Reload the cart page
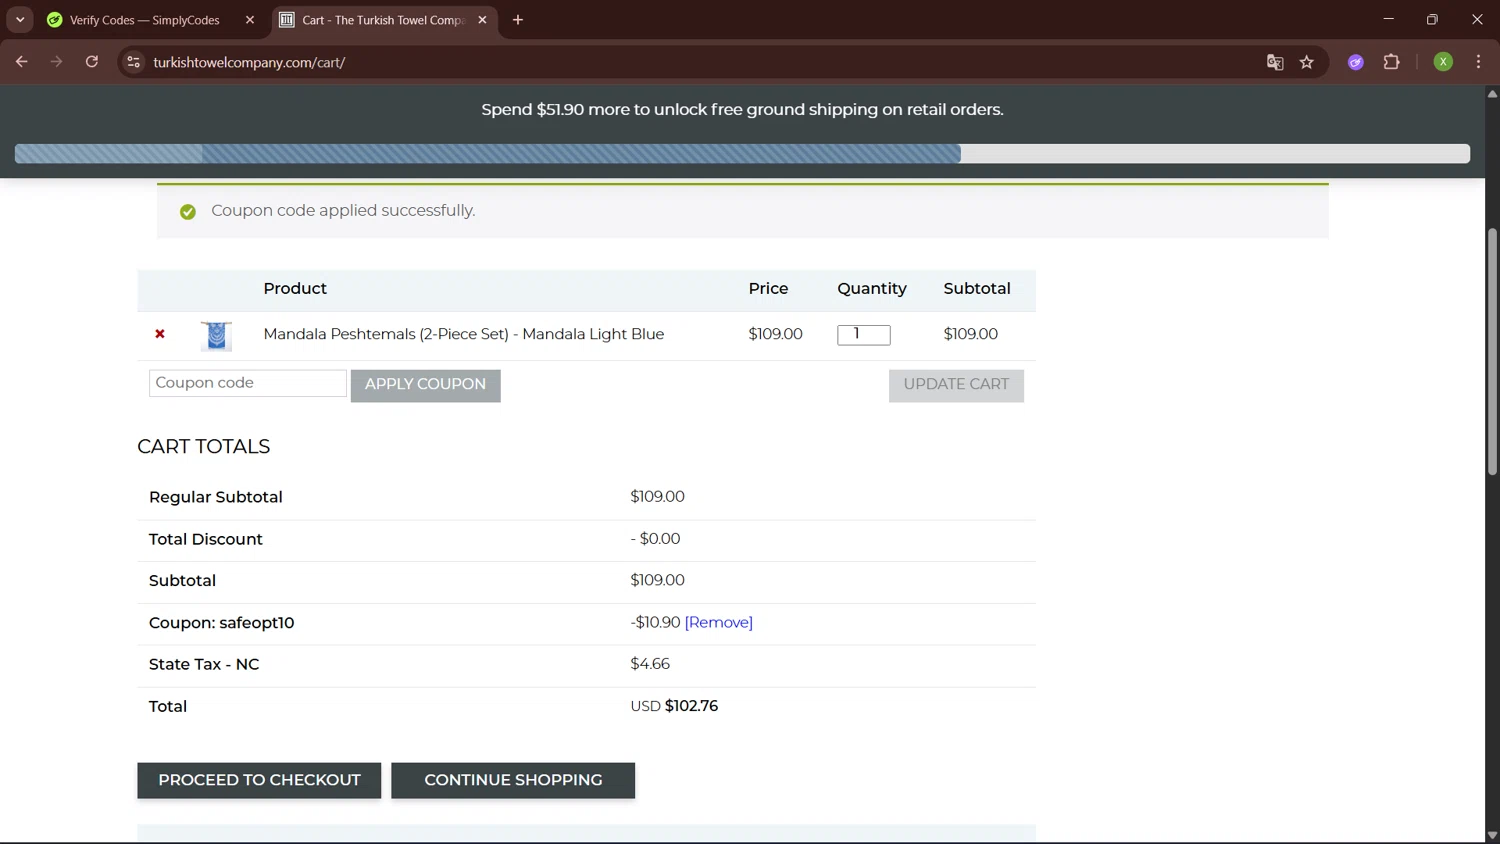1500x844 pixels. point(92,62)
